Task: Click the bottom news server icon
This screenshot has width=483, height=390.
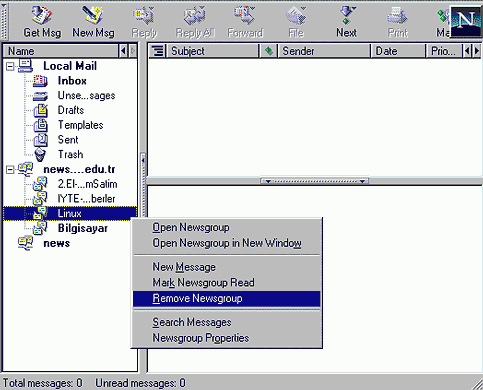Action: (25, 243)
